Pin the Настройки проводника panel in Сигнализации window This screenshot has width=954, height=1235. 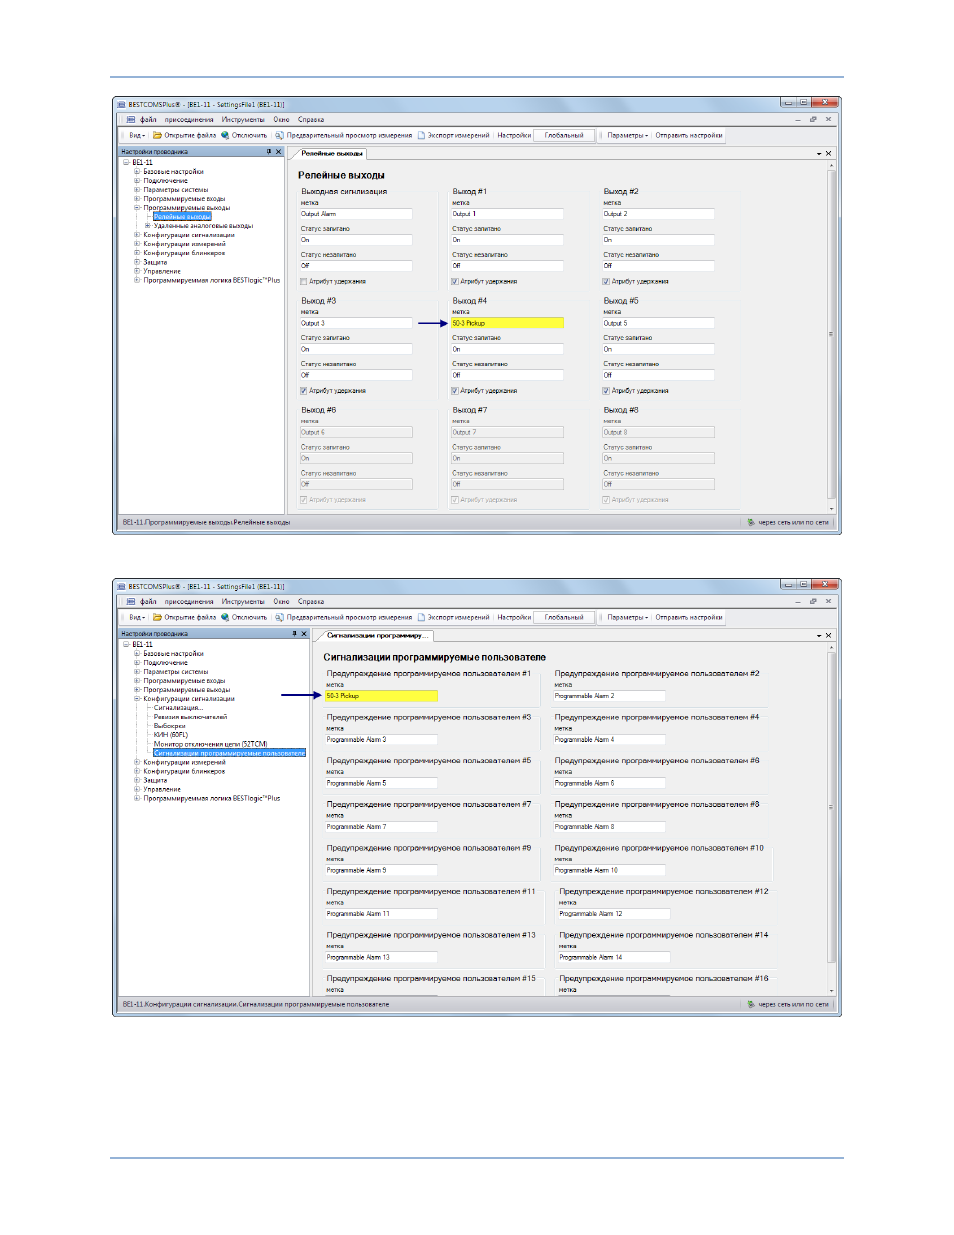click(x=294, y=634)
